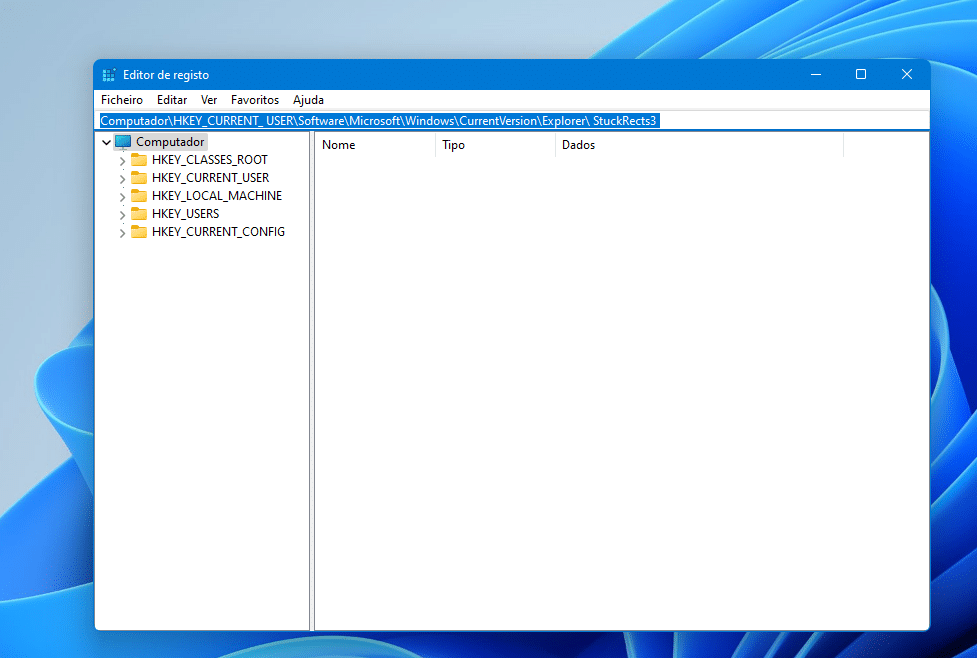
Task: Open the Favoritos menu
Action: (x=255, y=100)
